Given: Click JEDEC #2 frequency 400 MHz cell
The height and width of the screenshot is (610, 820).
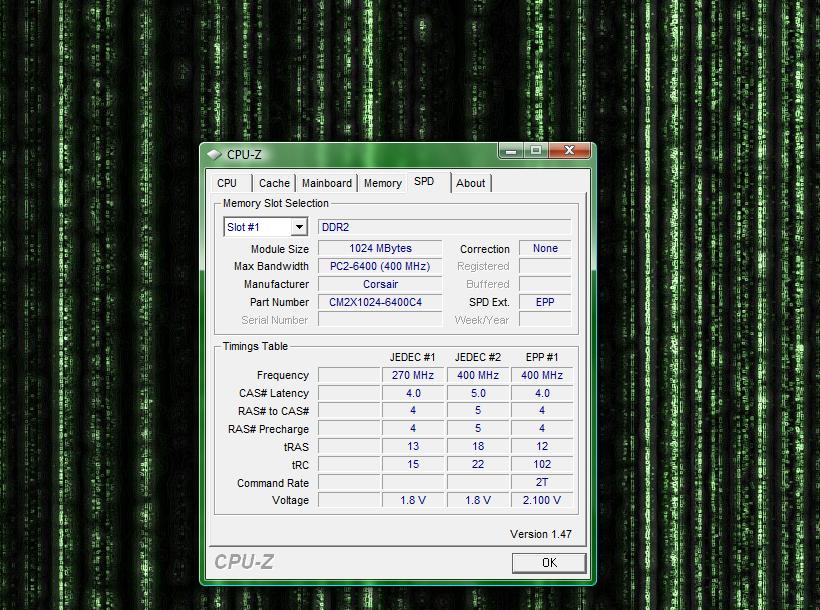Looking at the screenshot, I should coord(477,375).
